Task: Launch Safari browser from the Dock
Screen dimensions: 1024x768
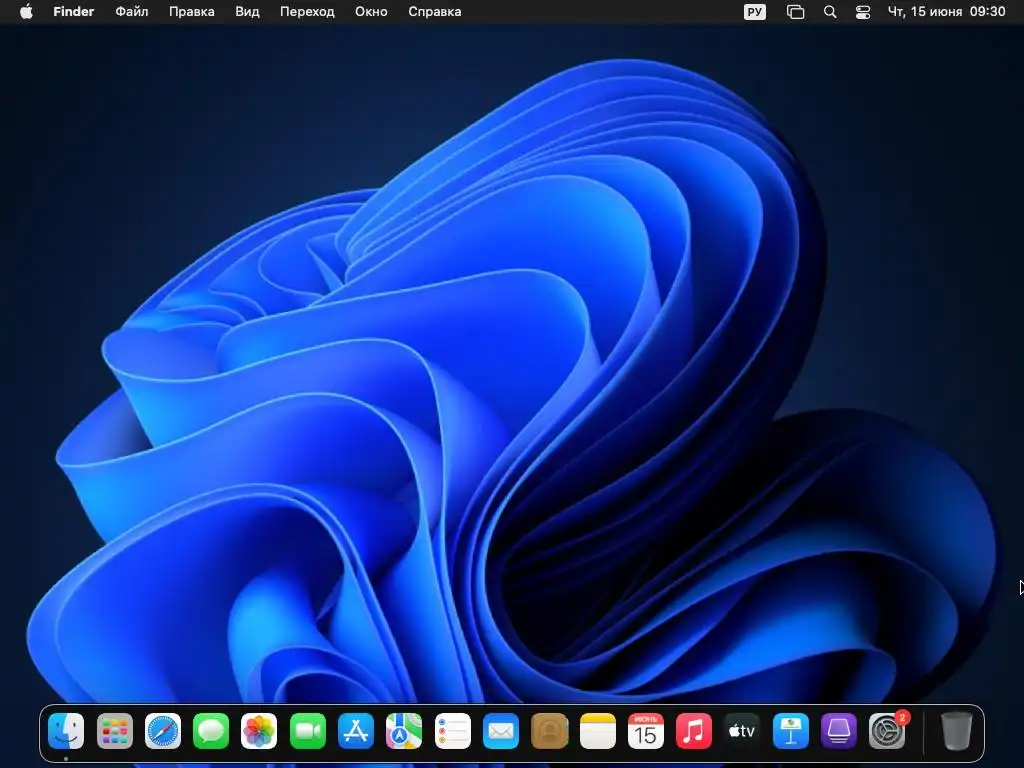Action: click(163, 731)
